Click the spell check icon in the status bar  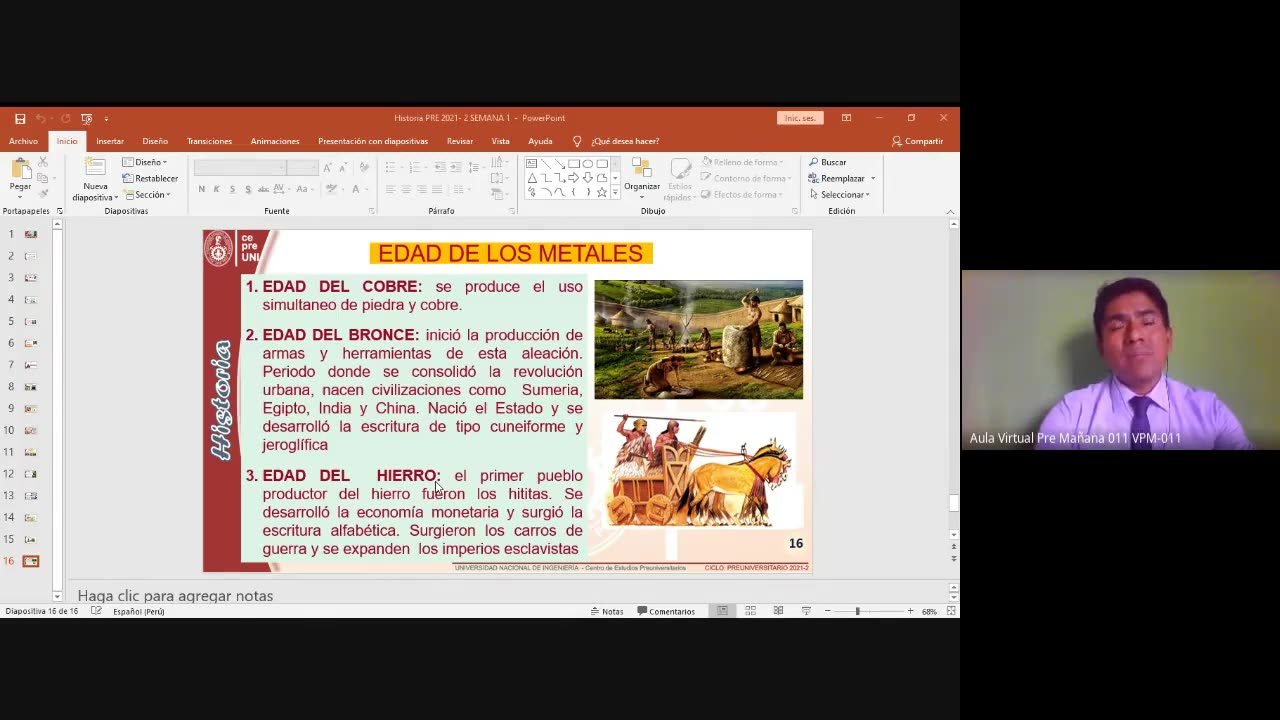[96, 611]
